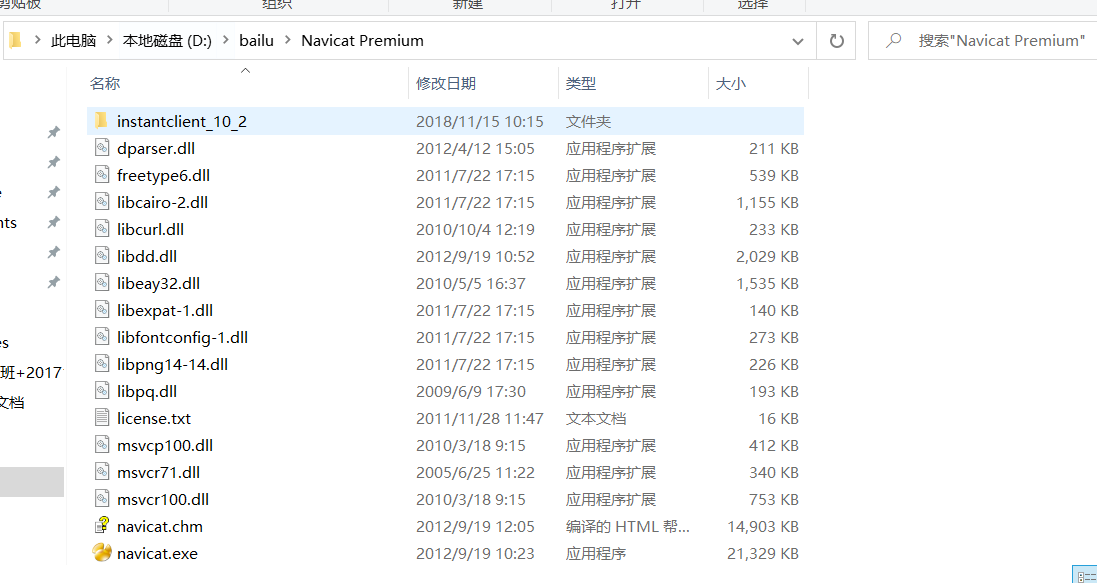The width and height of the screenshot is (1097, 583).
Task: Select the license.txt document icon
Action: tap(102, 418)
